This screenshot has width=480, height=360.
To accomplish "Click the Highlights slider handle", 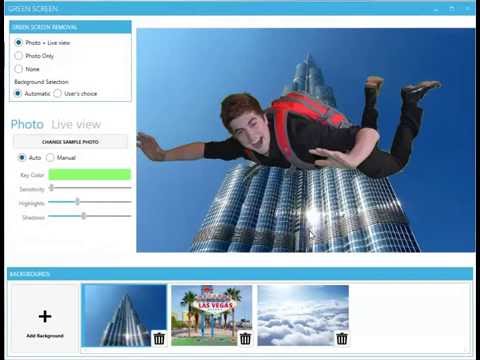I will click(x=77, y=202).
